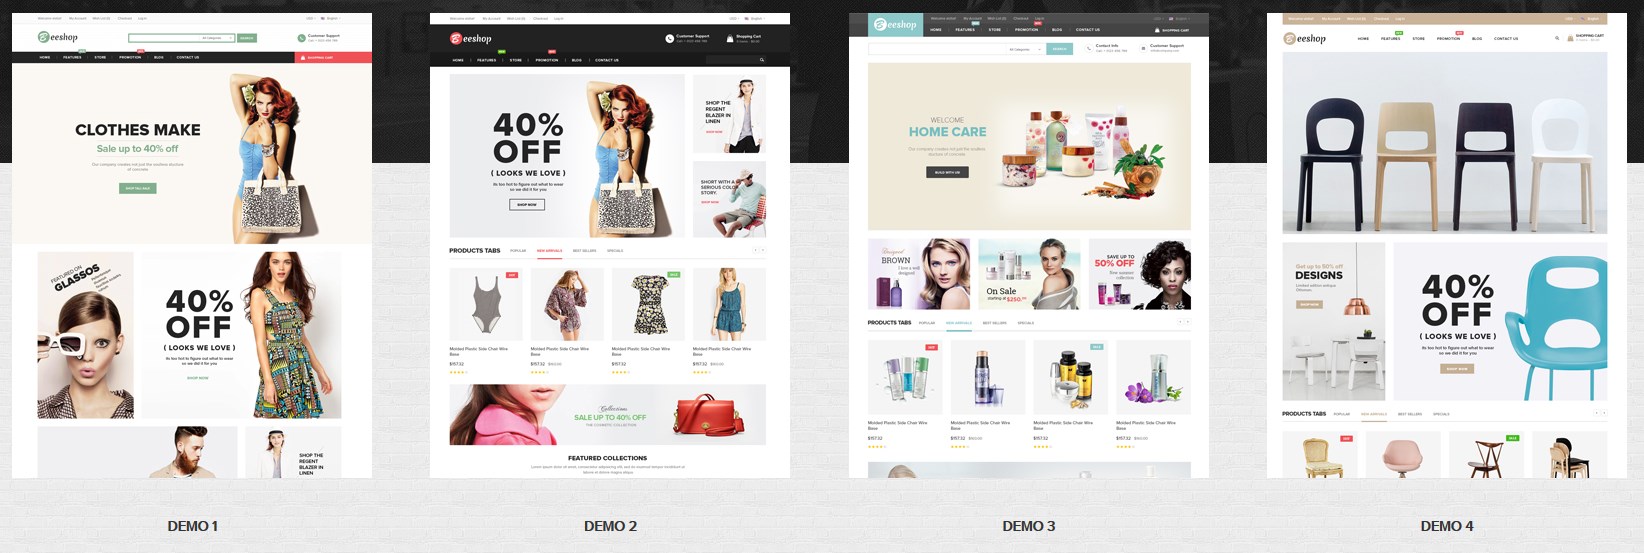Open the USD currency dropdown in Demo 1

pos(311,18)
